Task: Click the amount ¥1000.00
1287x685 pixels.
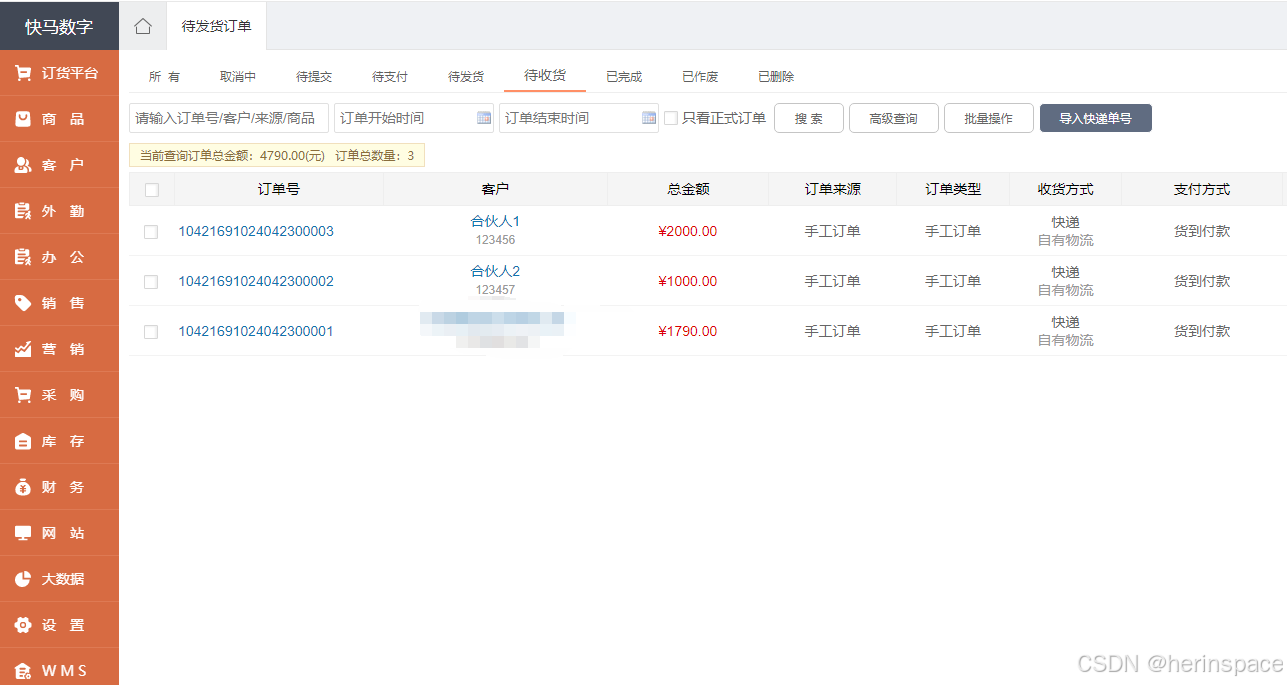Action: [688, 282]
